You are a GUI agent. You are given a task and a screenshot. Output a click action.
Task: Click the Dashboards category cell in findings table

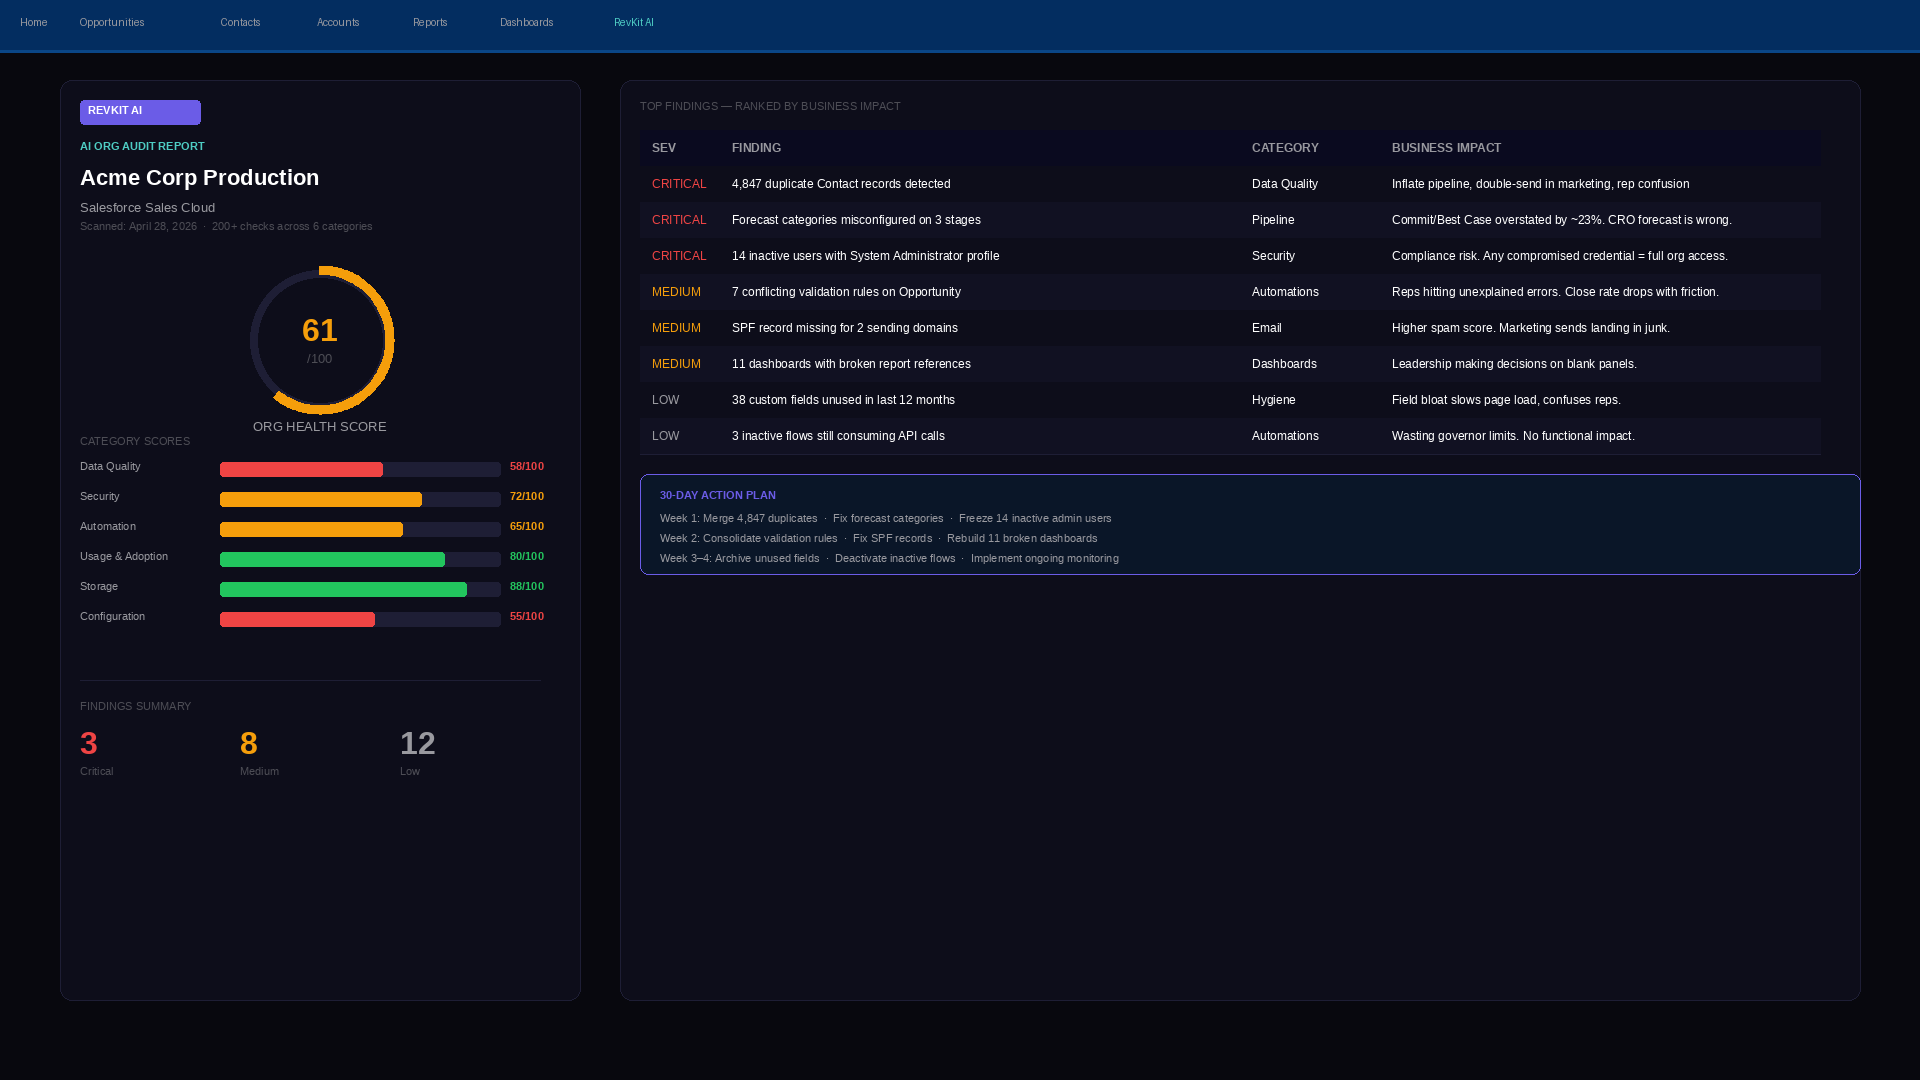(1284, 364)
